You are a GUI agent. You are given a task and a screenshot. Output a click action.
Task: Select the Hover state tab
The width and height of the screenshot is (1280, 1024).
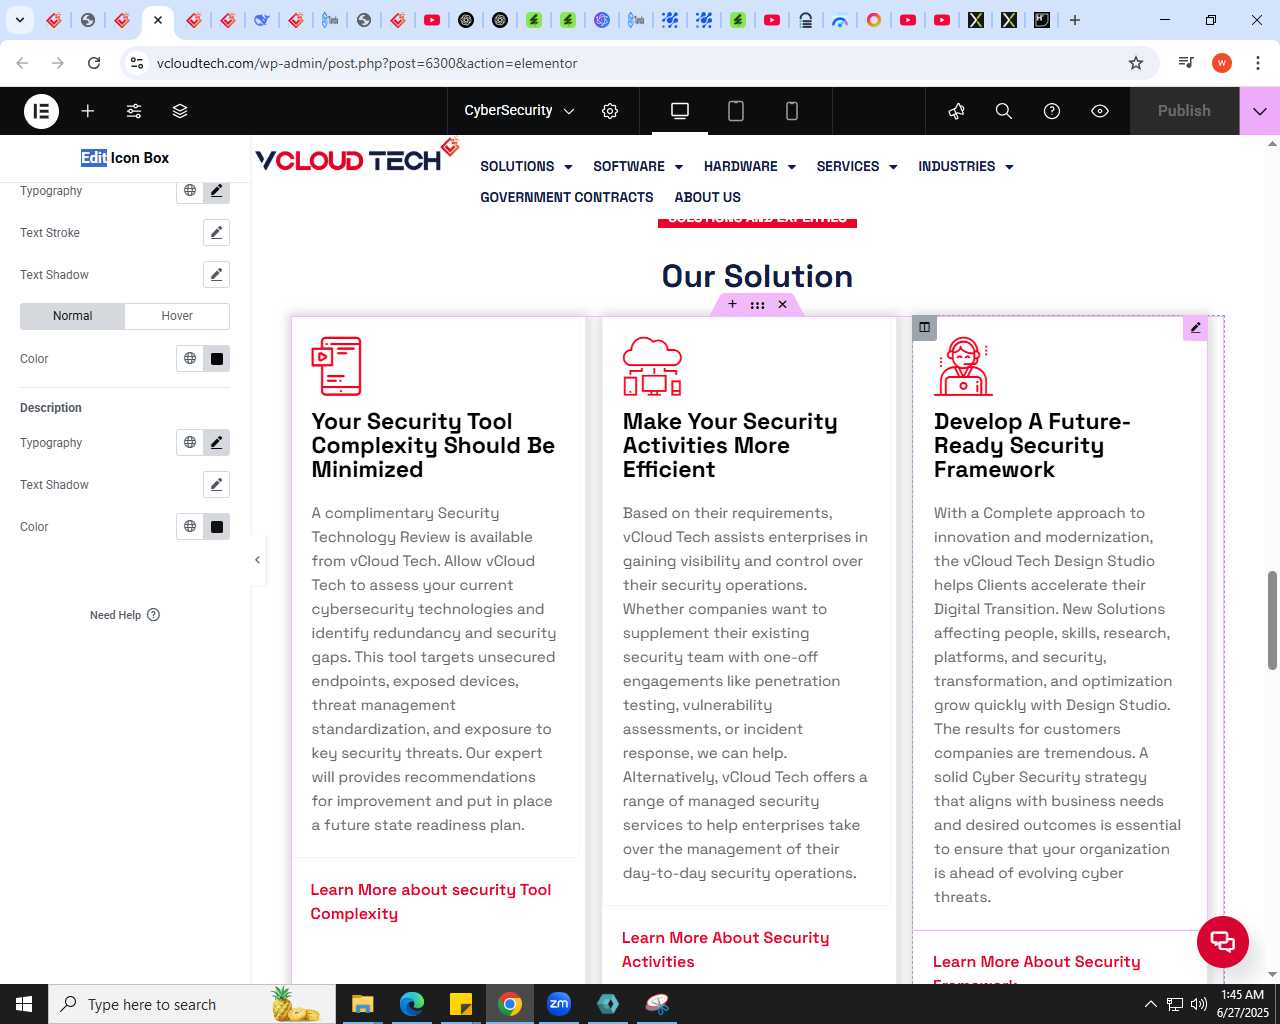pyautogui.click(x=177, y=316)
